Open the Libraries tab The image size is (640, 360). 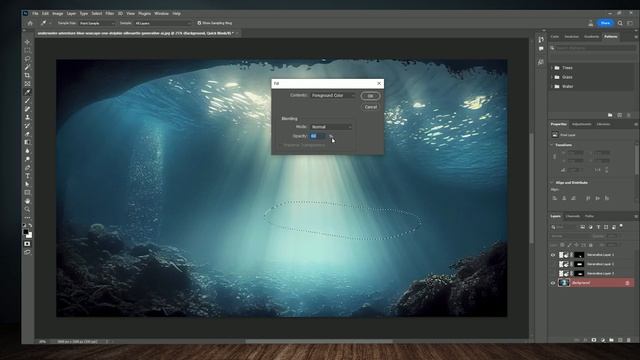point(603,124)
